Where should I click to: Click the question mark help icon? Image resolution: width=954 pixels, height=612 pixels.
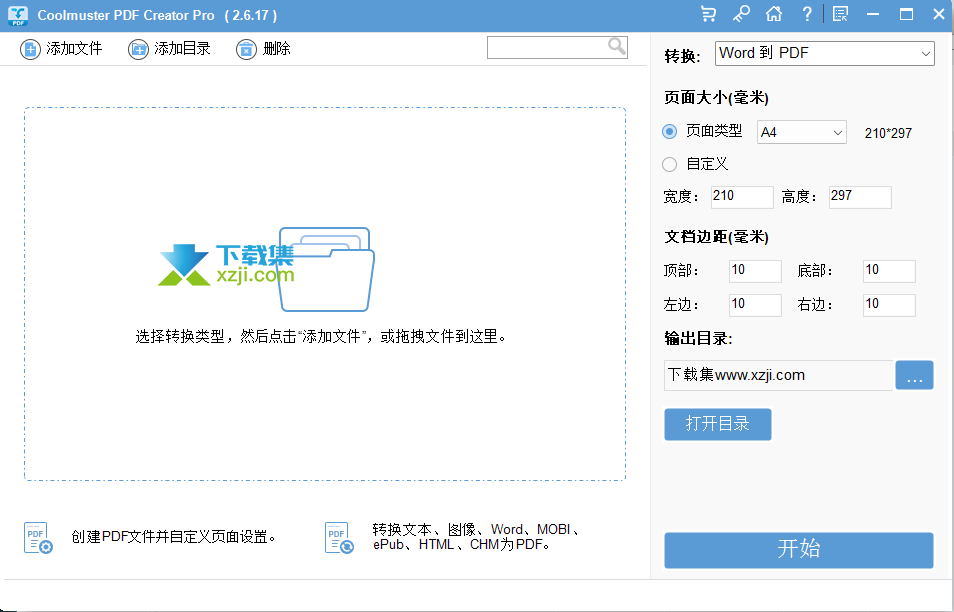point(807,14)
